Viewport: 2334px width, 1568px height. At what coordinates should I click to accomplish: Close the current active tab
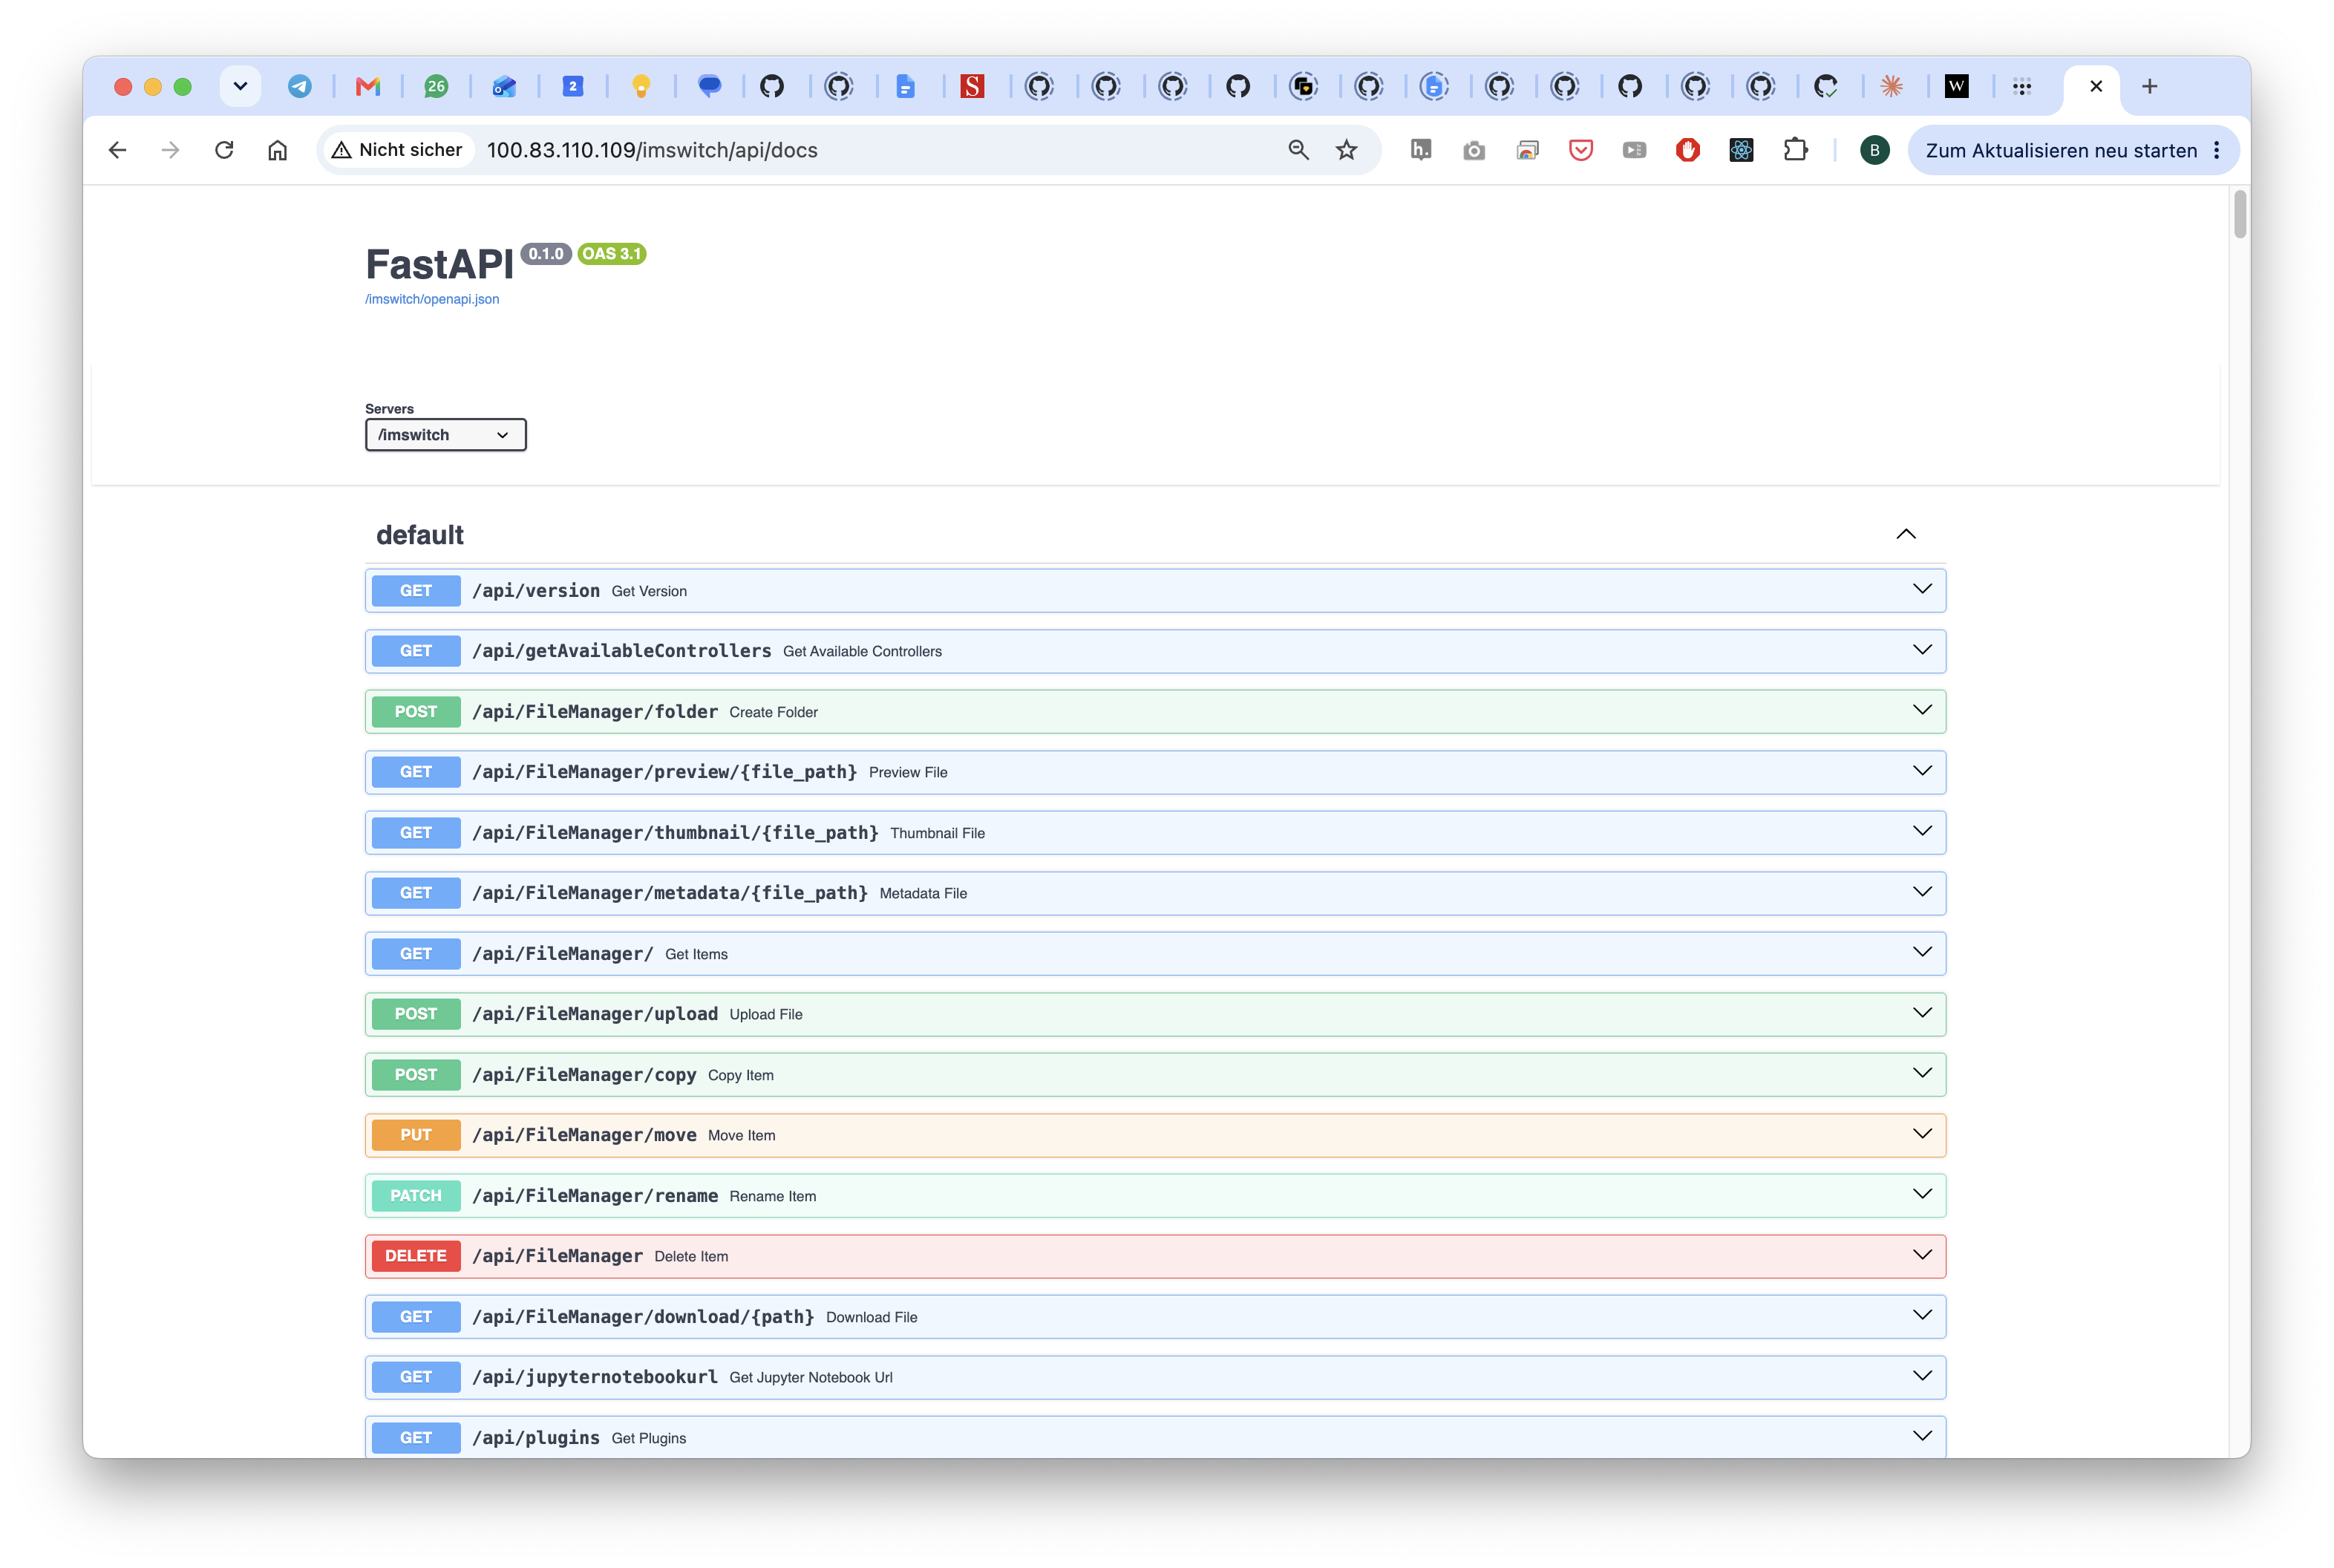[2096, 87]
